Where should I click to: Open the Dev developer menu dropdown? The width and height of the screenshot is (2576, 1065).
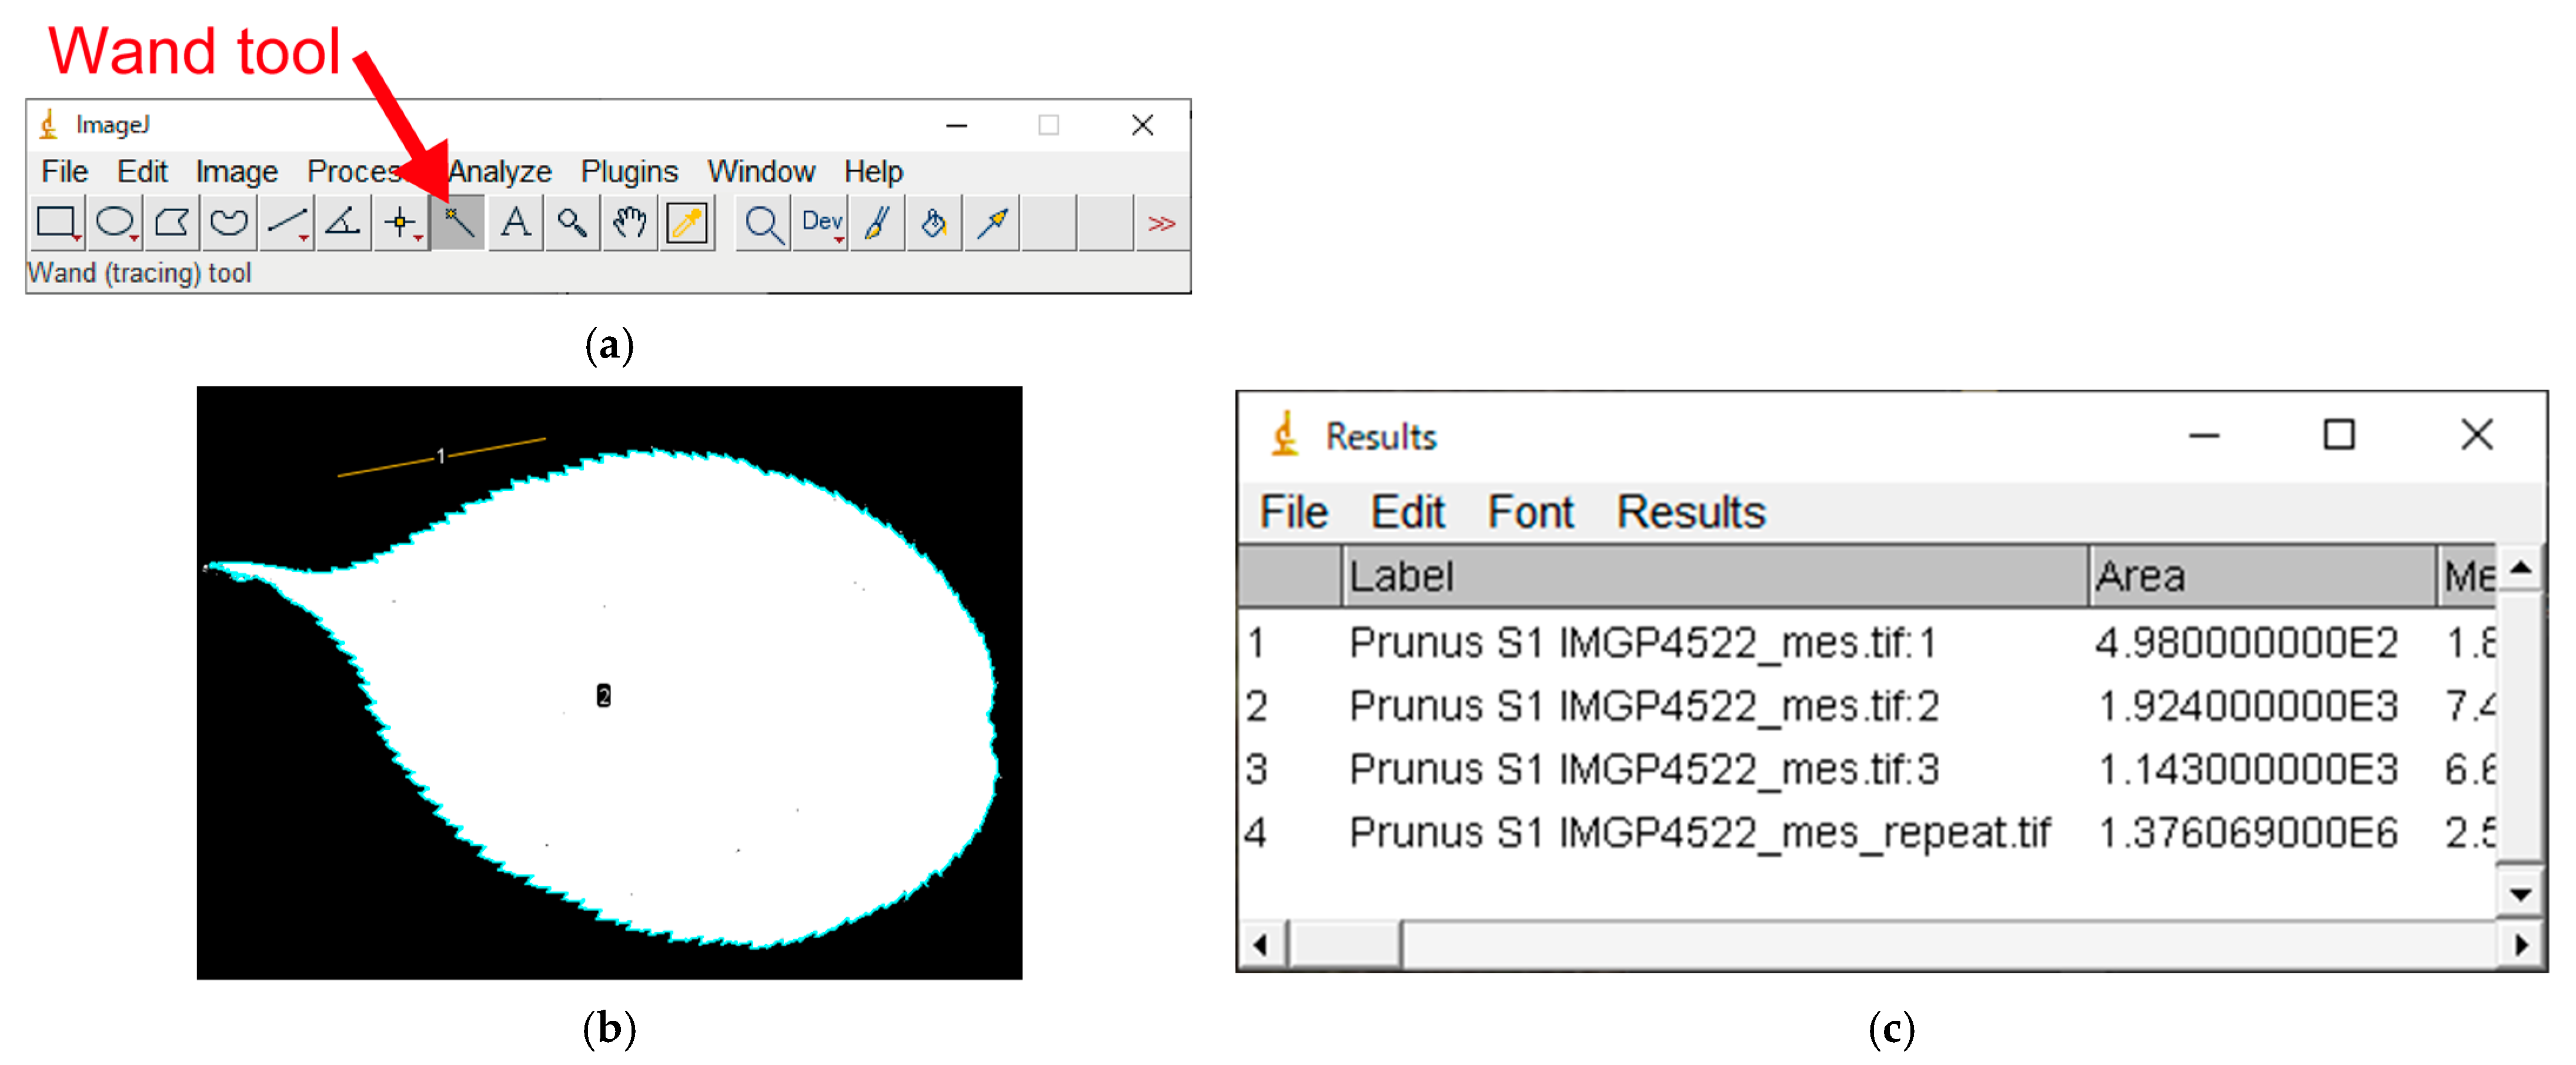[821, 222]
